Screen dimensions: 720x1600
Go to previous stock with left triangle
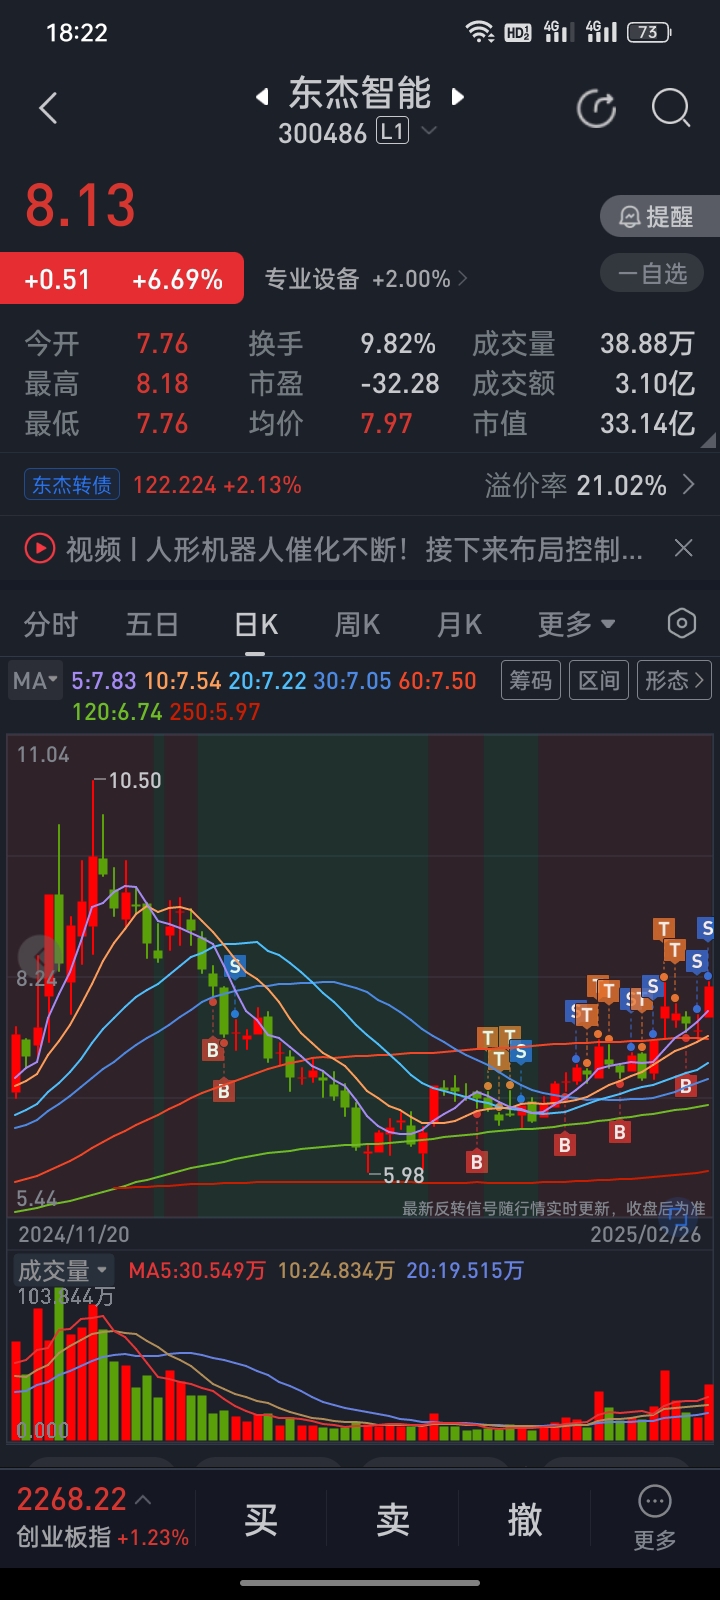click(262, 97)
